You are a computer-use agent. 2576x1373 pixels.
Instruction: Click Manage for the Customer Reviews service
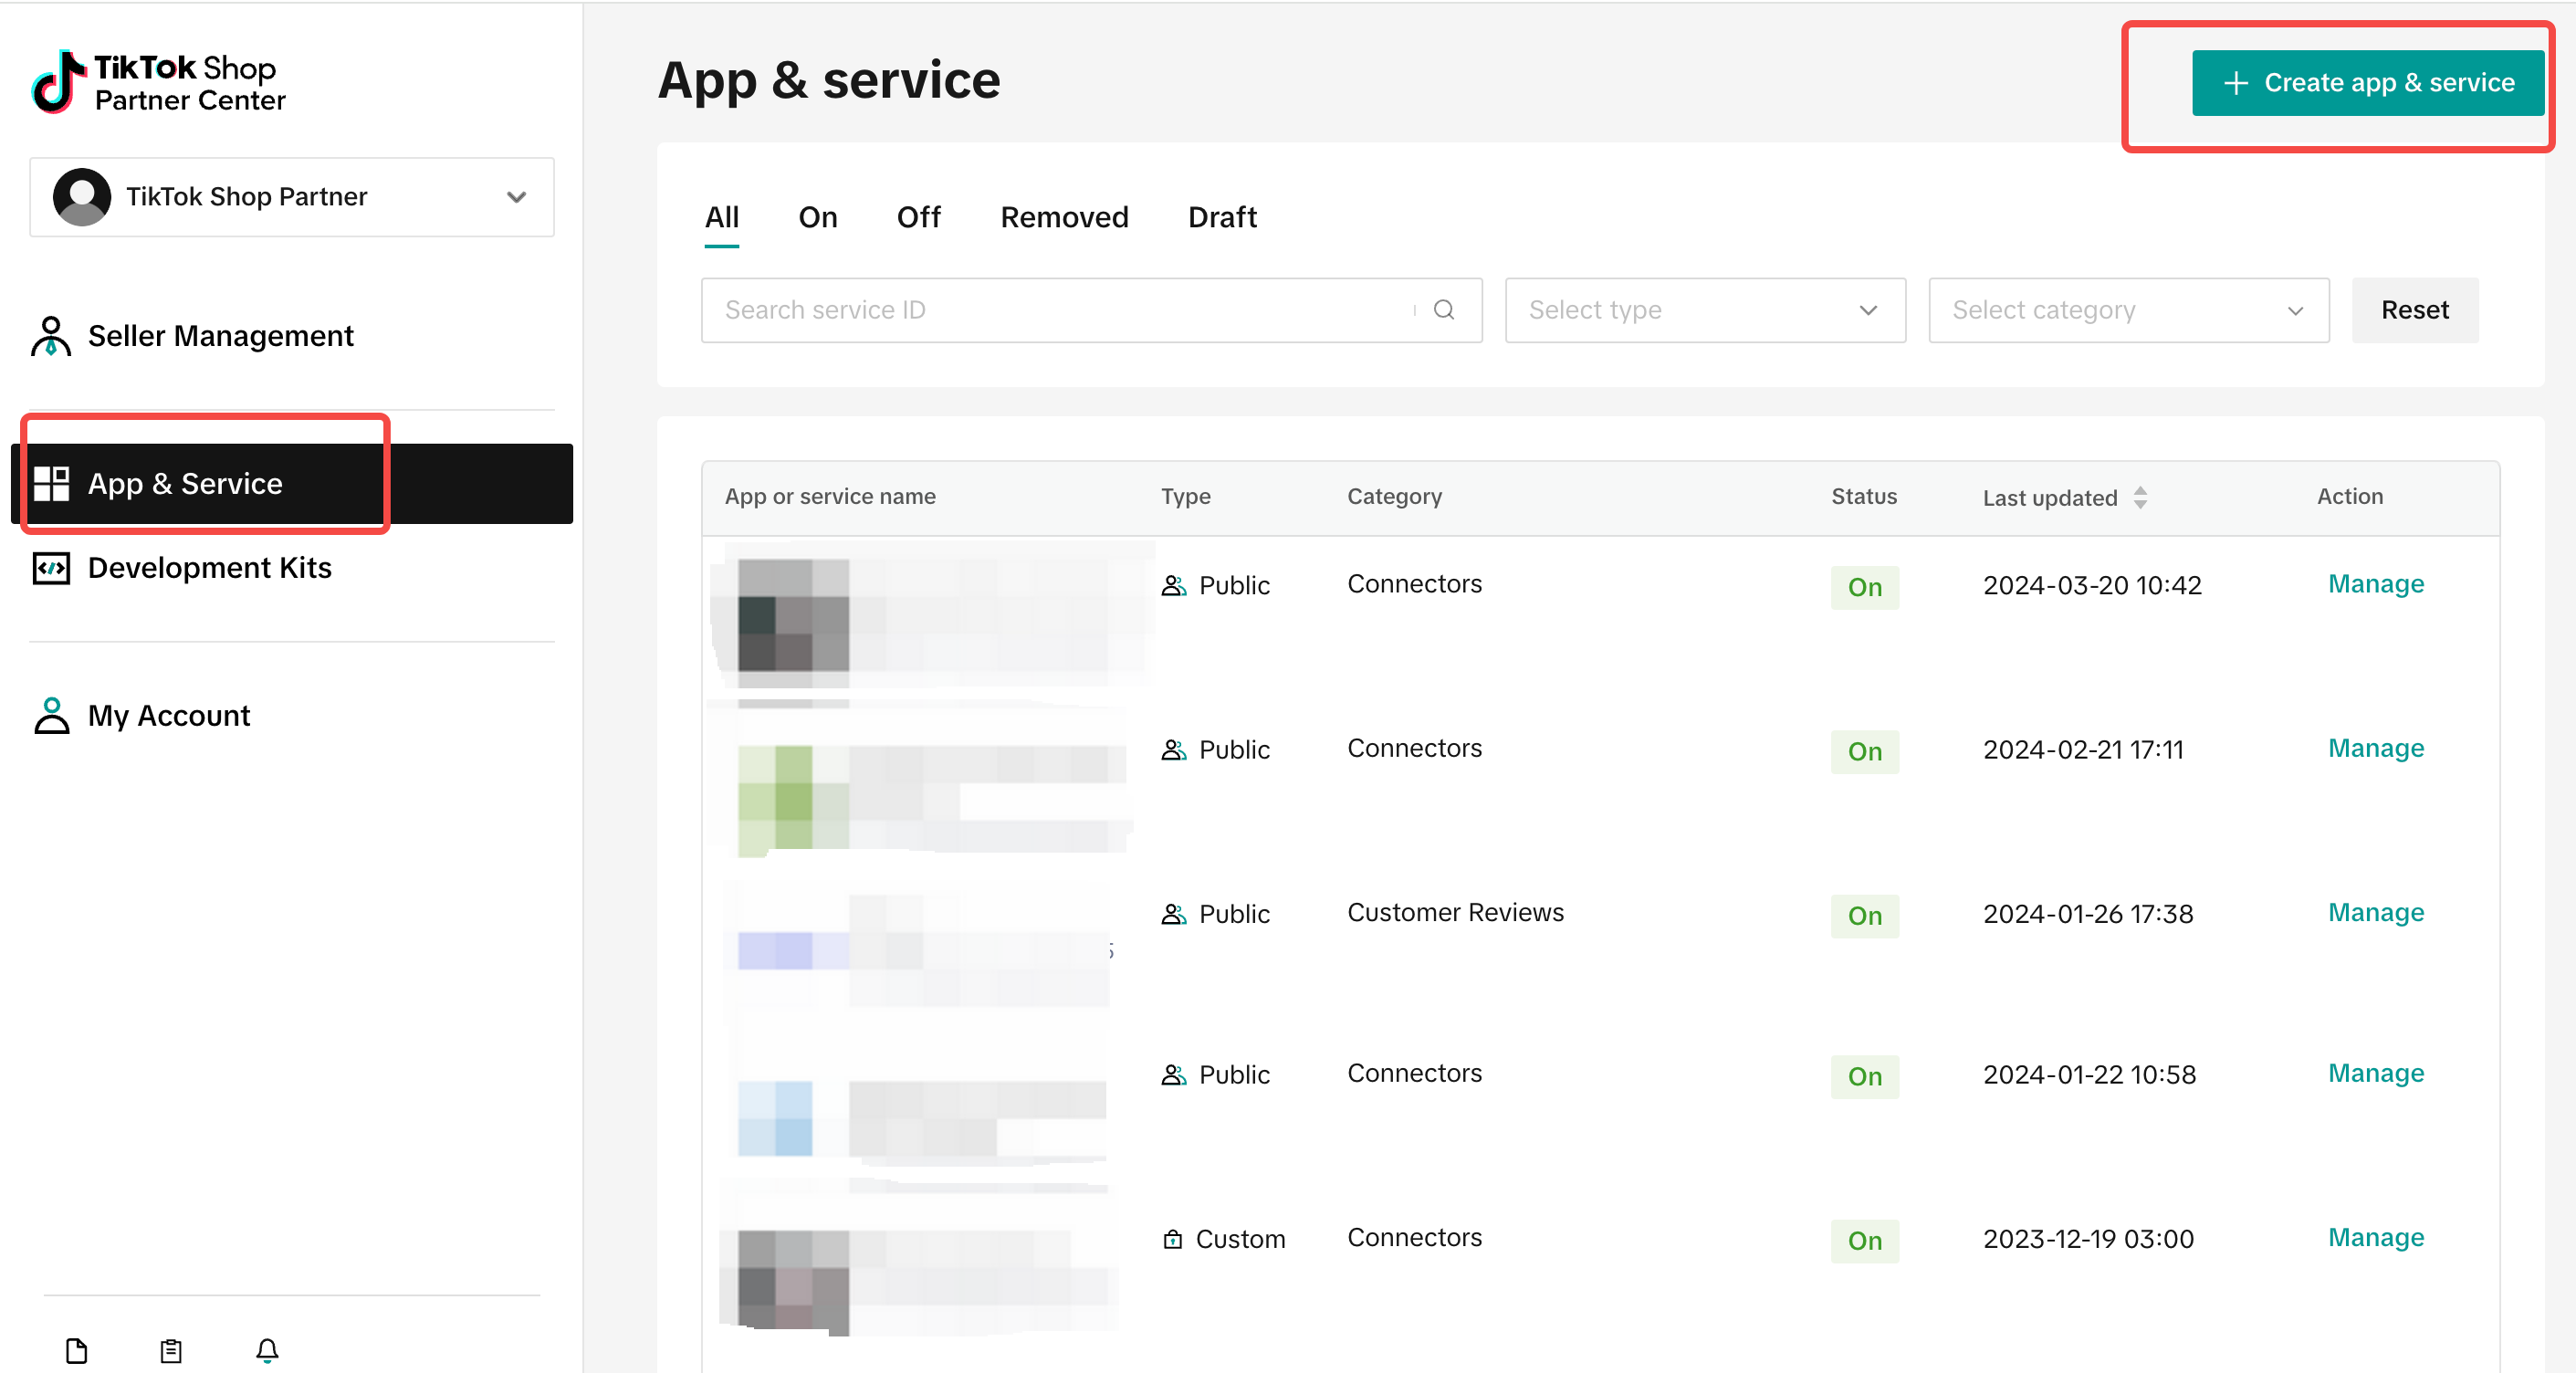[x=2375, y=912]
